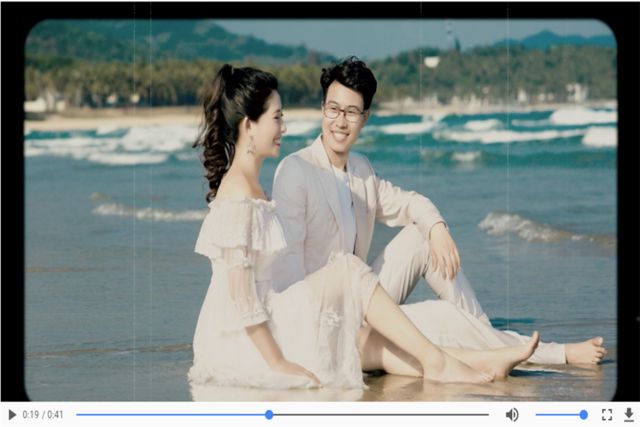This screenshot has width=640, height=427.
Task: Download the video
Action: pyautogui.click(x=629, y=415)
